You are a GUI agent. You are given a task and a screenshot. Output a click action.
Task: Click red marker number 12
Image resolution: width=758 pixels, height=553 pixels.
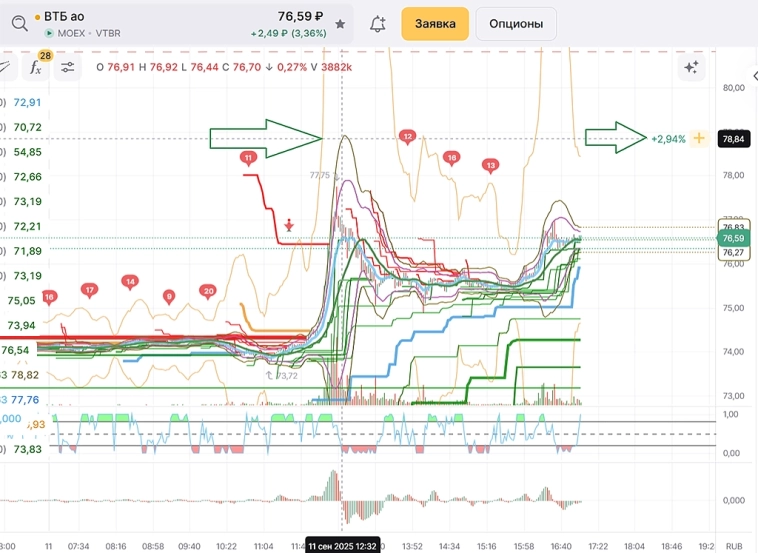[x=407, y=136]
